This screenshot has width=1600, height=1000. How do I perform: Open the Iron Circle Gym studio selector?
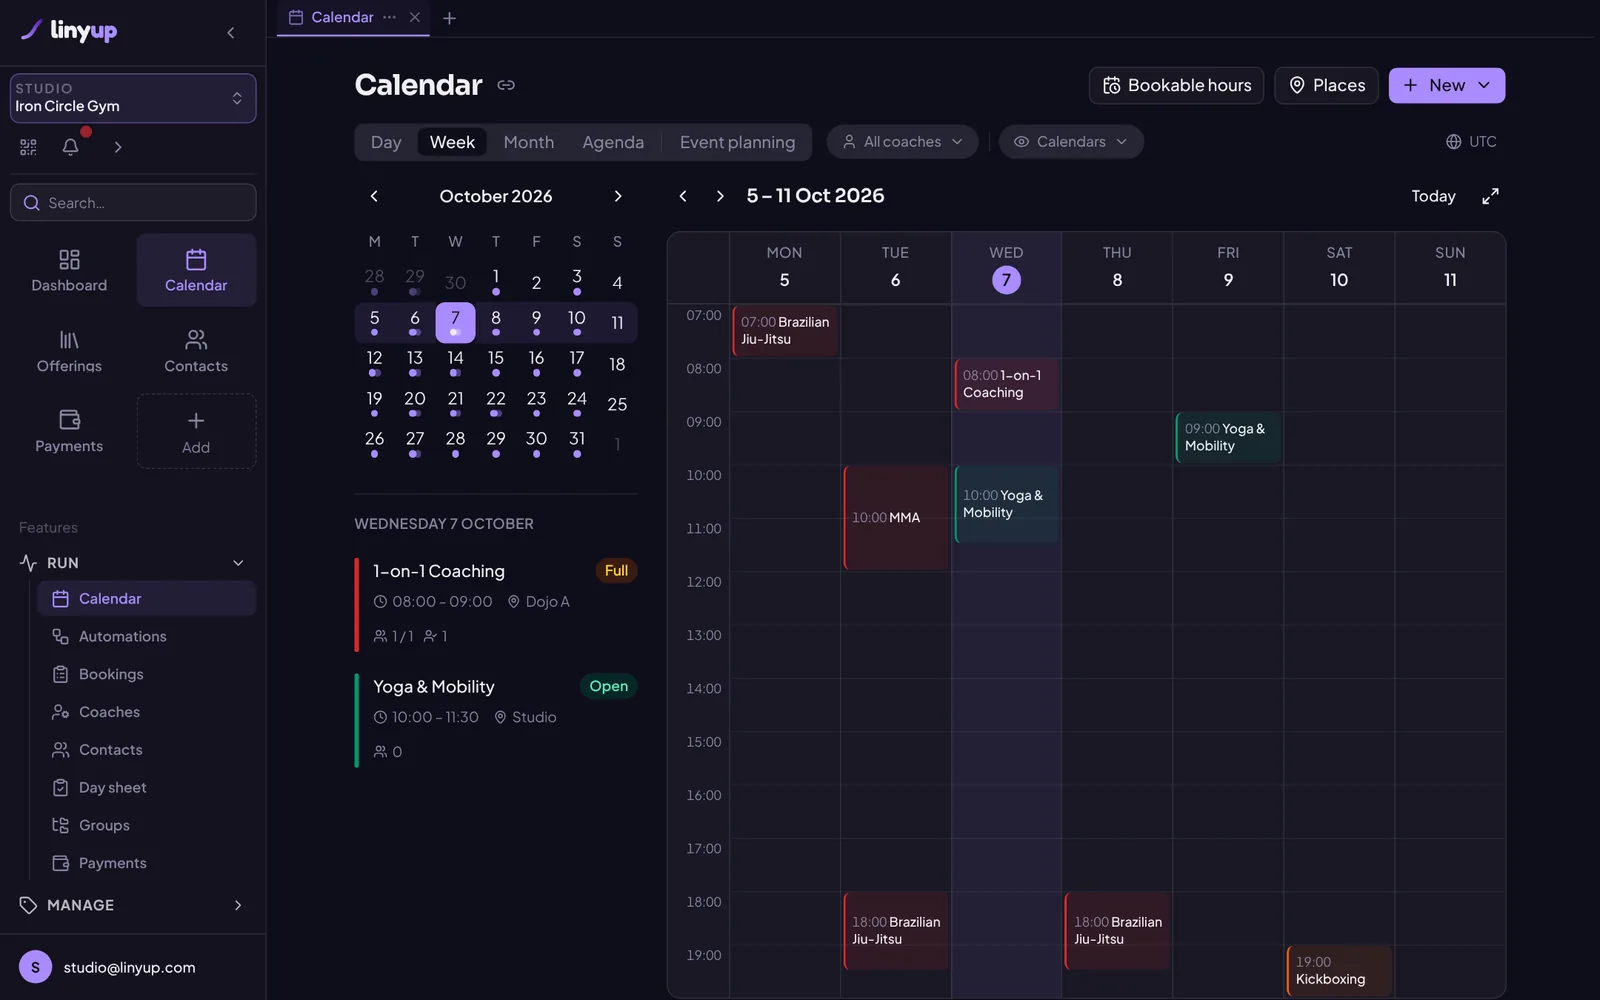[x=133, y=98]
